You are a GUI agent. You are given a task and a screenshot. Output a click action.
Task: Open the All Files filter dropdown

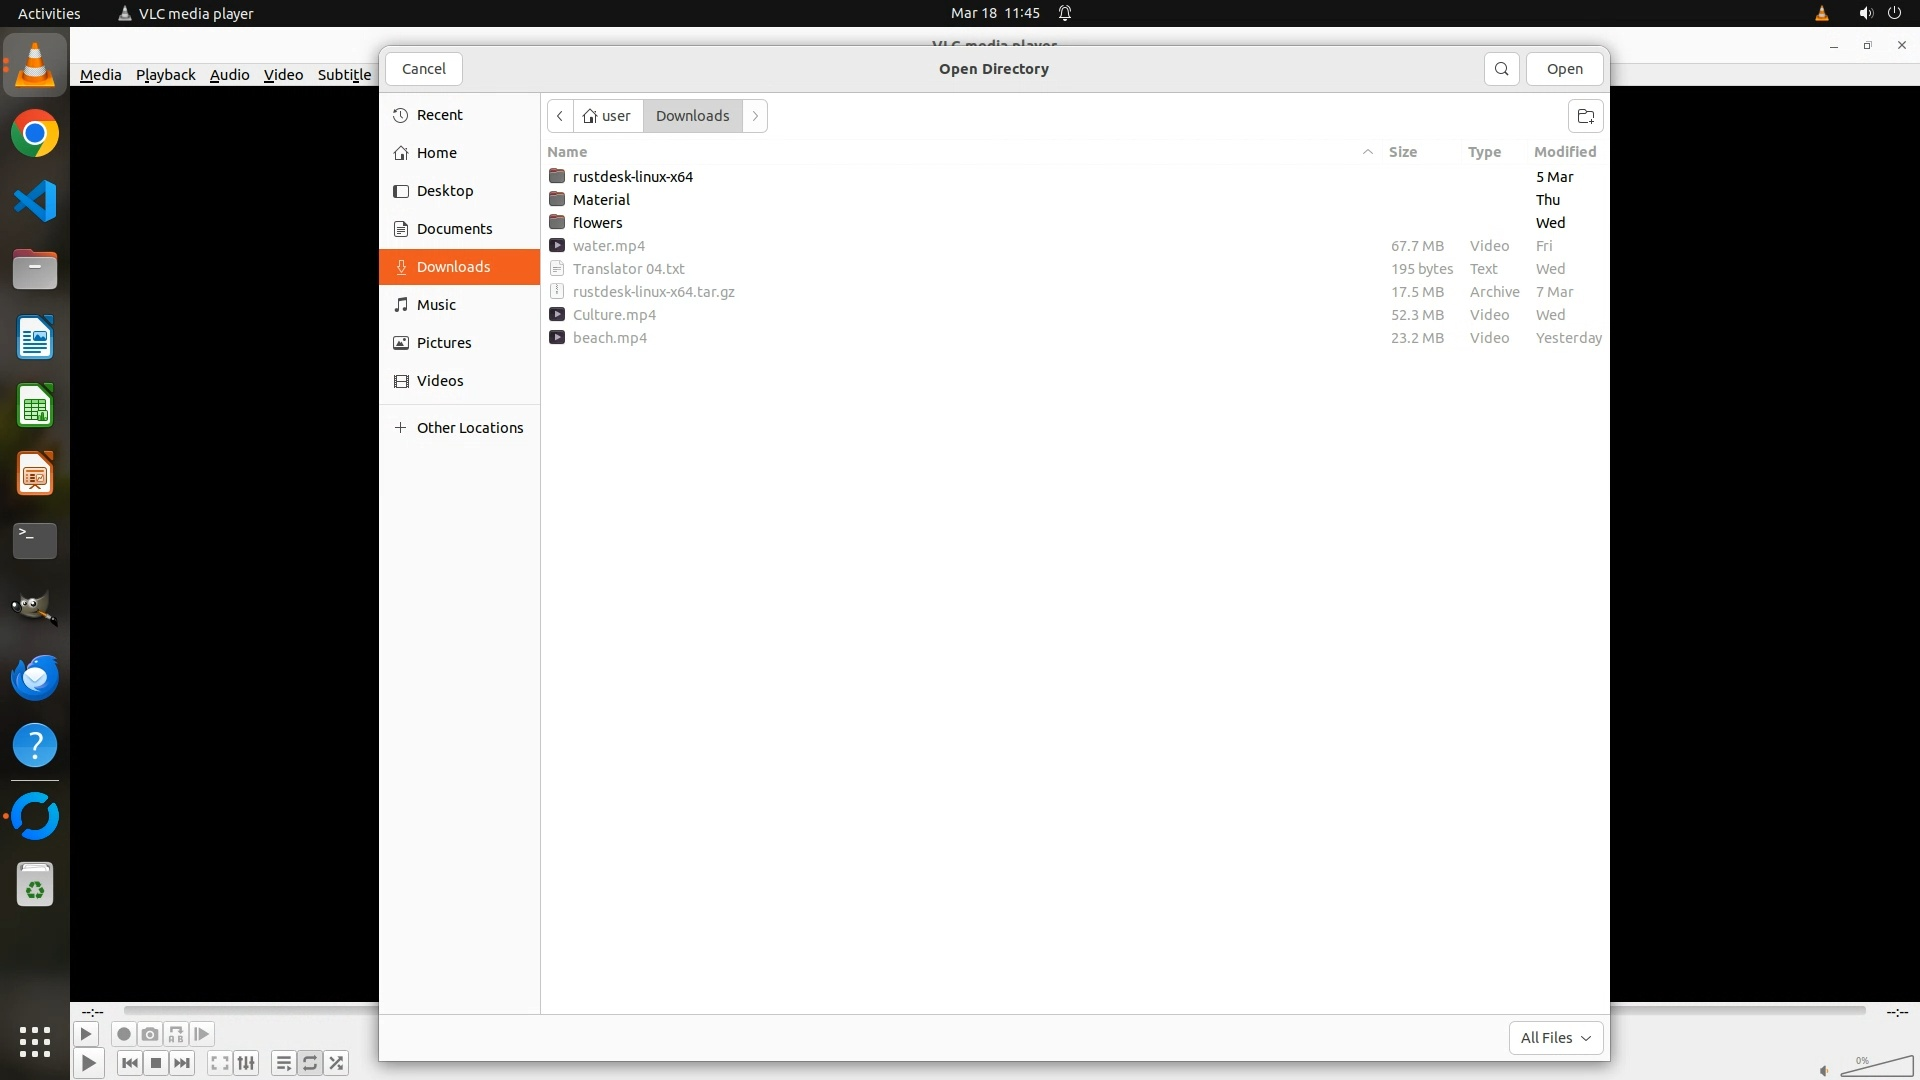[1555, 1038]
